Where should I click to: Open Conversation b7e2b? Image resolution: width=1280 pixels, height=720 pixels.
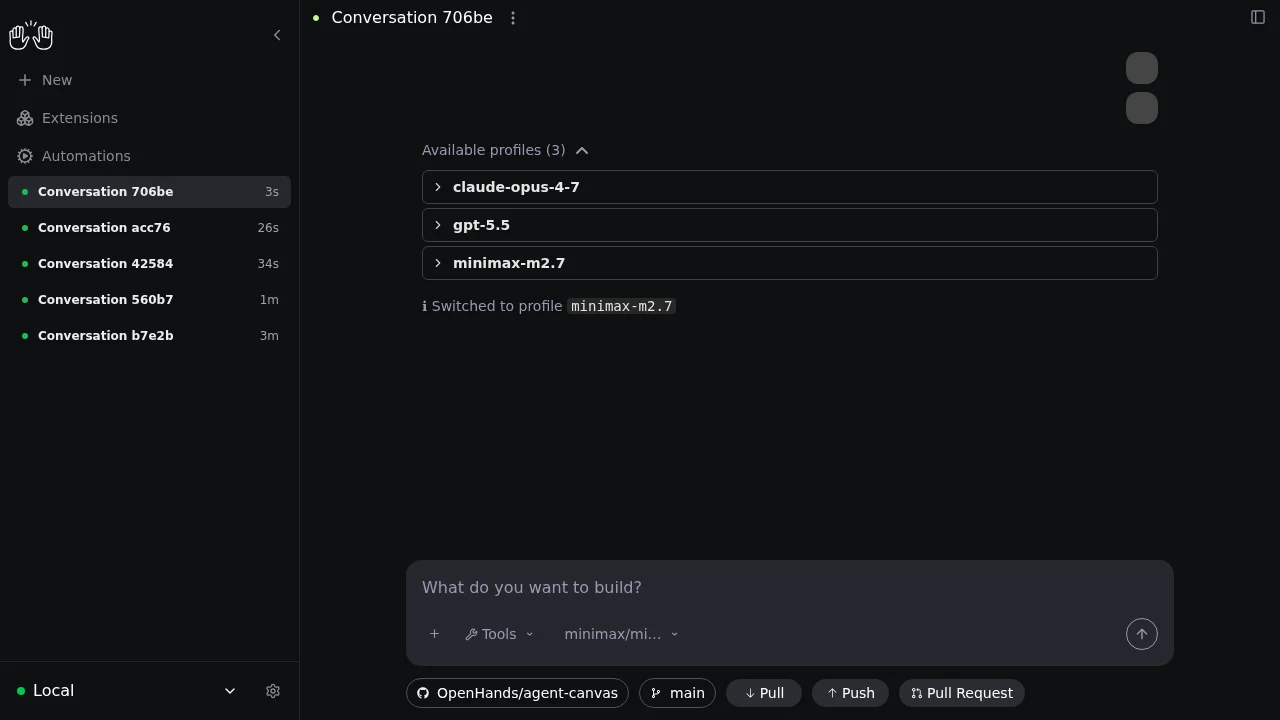[x=149, y=336]
